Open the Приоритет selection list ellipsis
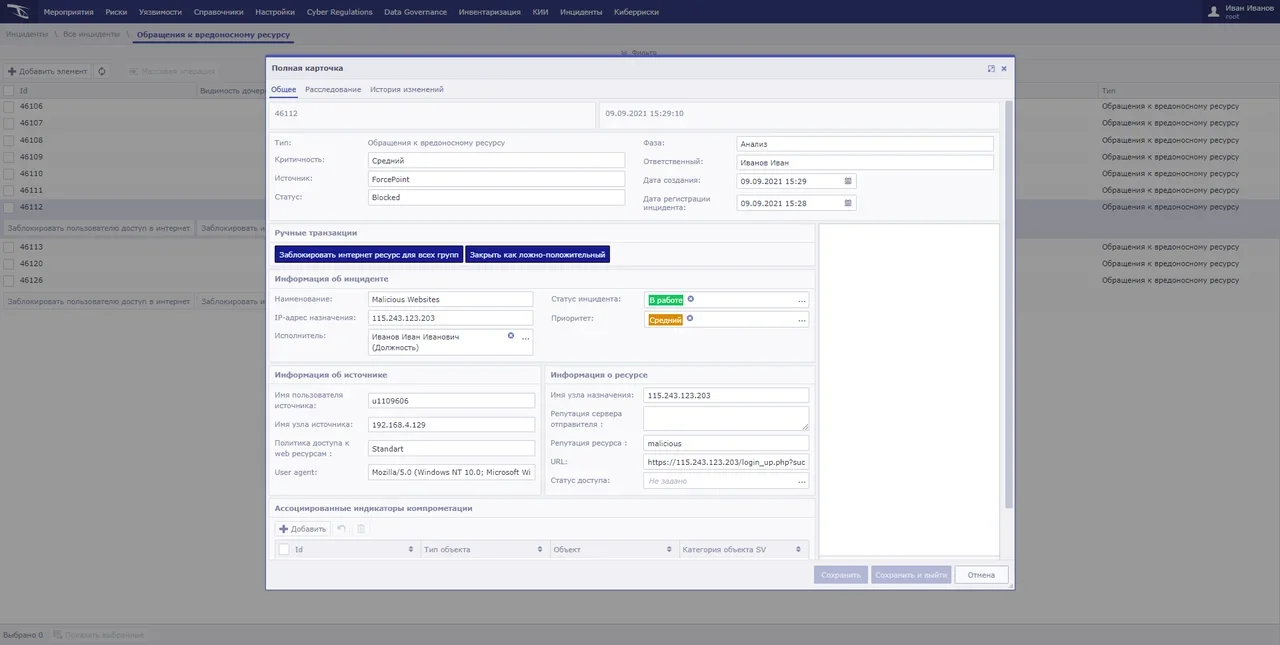 tap(801, 320)
